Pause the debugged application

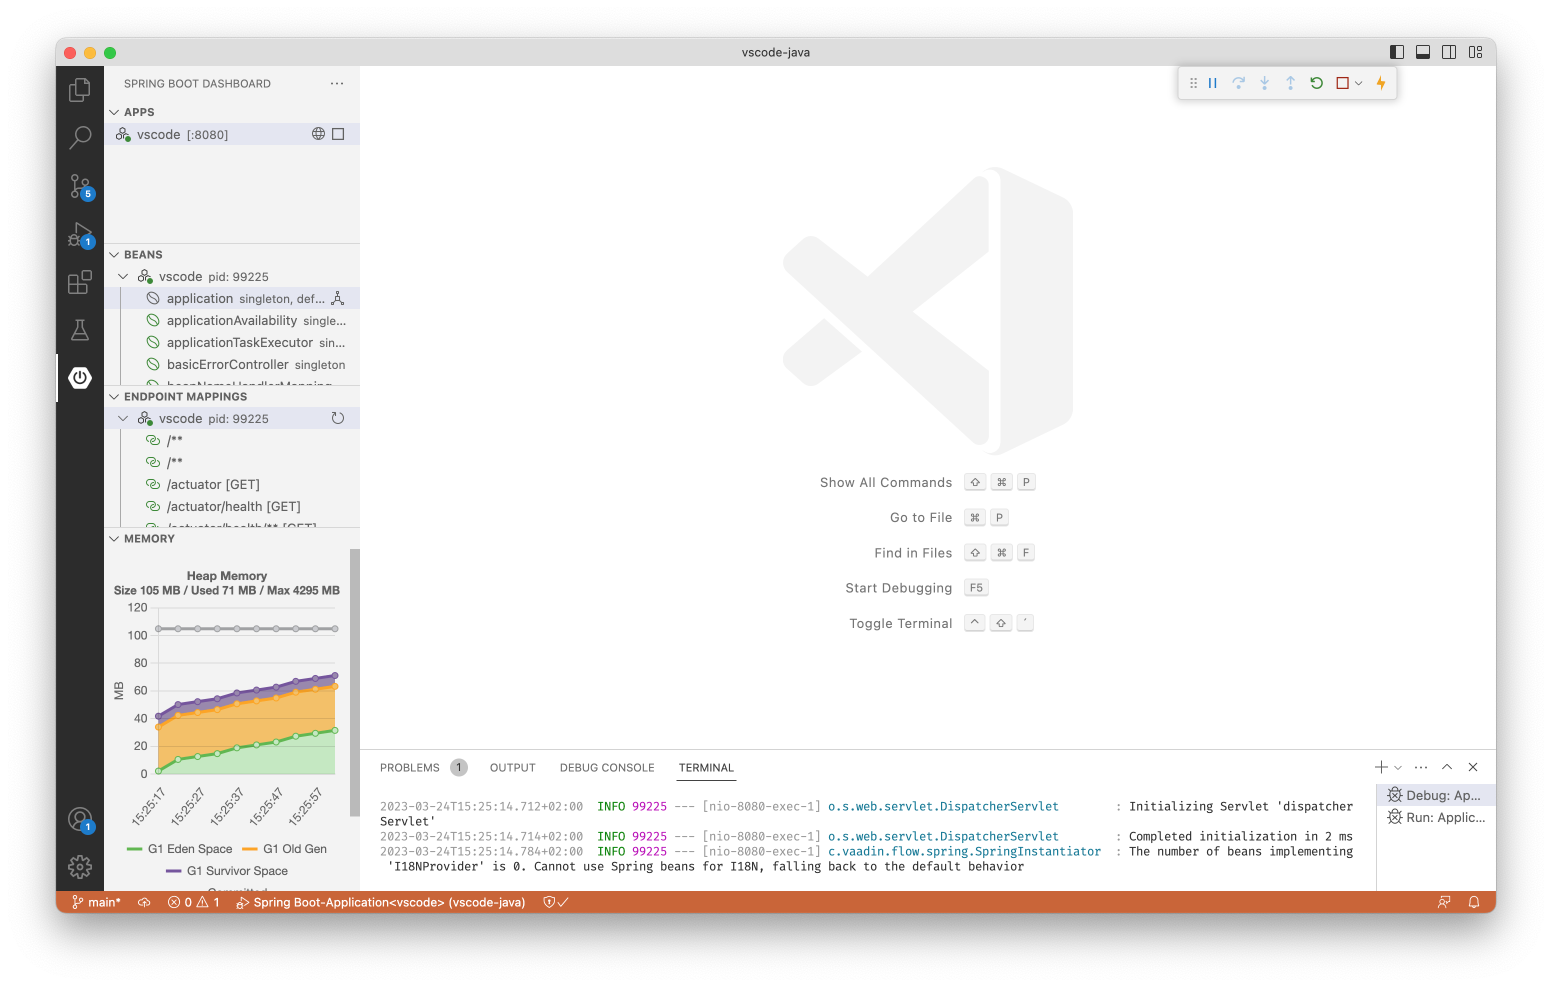click(1212, 83)
